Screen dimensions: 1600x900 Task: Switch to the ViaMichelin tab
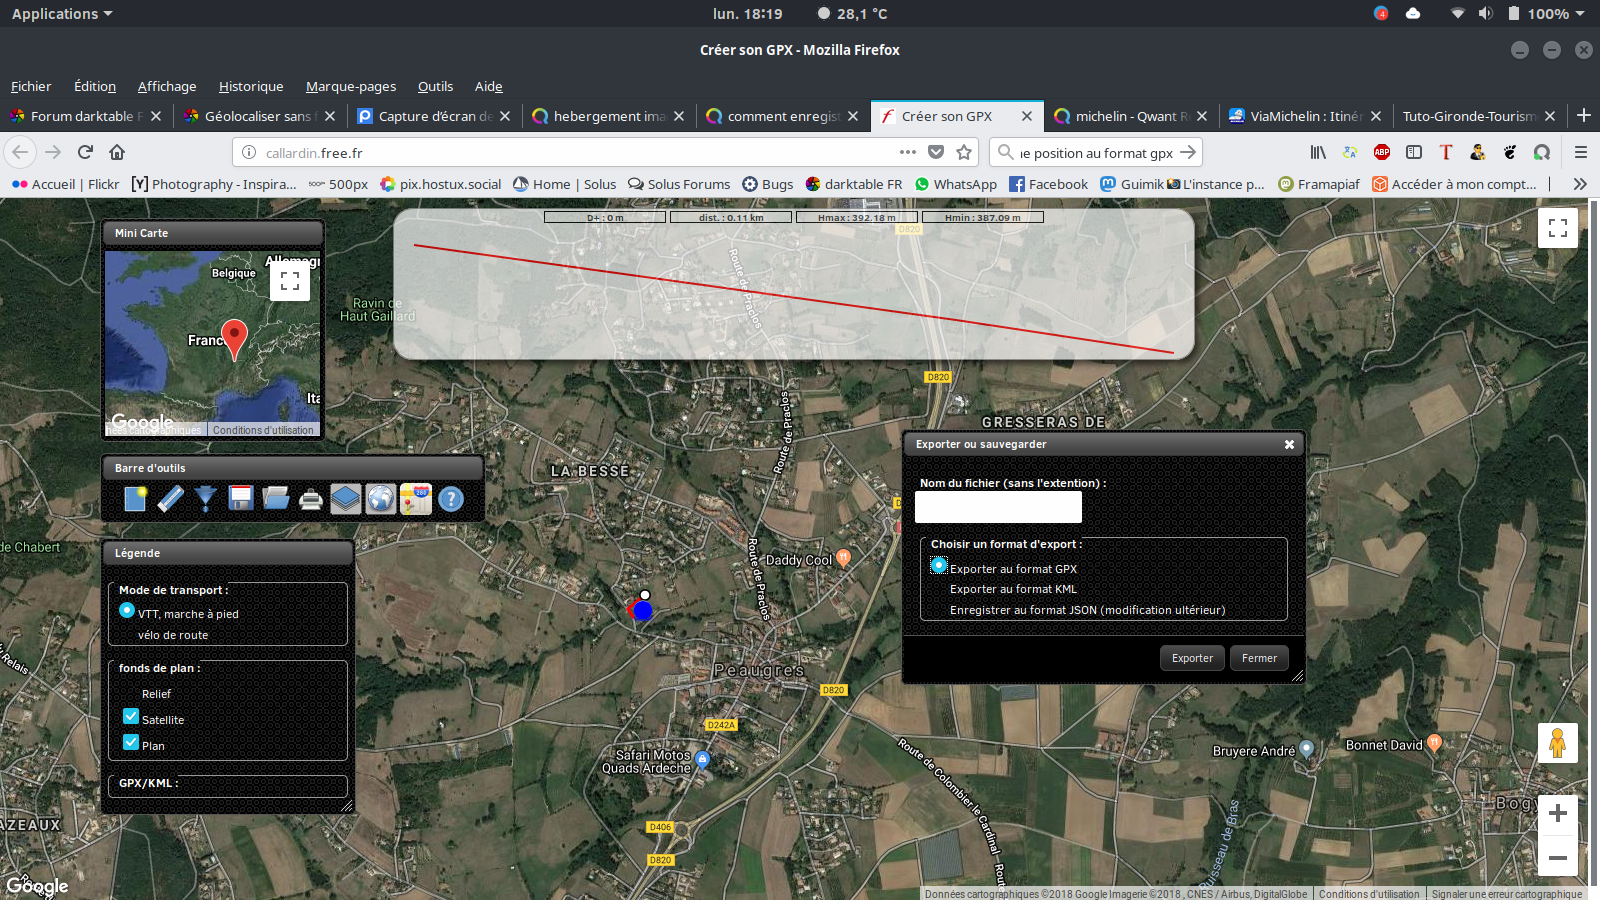[x=1305, y=116]
